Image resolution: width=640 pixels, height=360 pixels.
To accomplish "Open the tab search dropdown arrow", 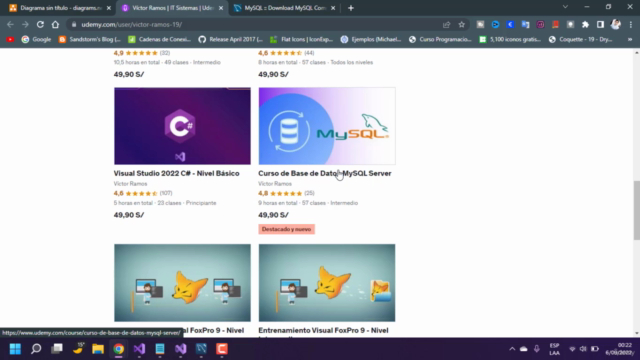I will click(x=565, y=7).
